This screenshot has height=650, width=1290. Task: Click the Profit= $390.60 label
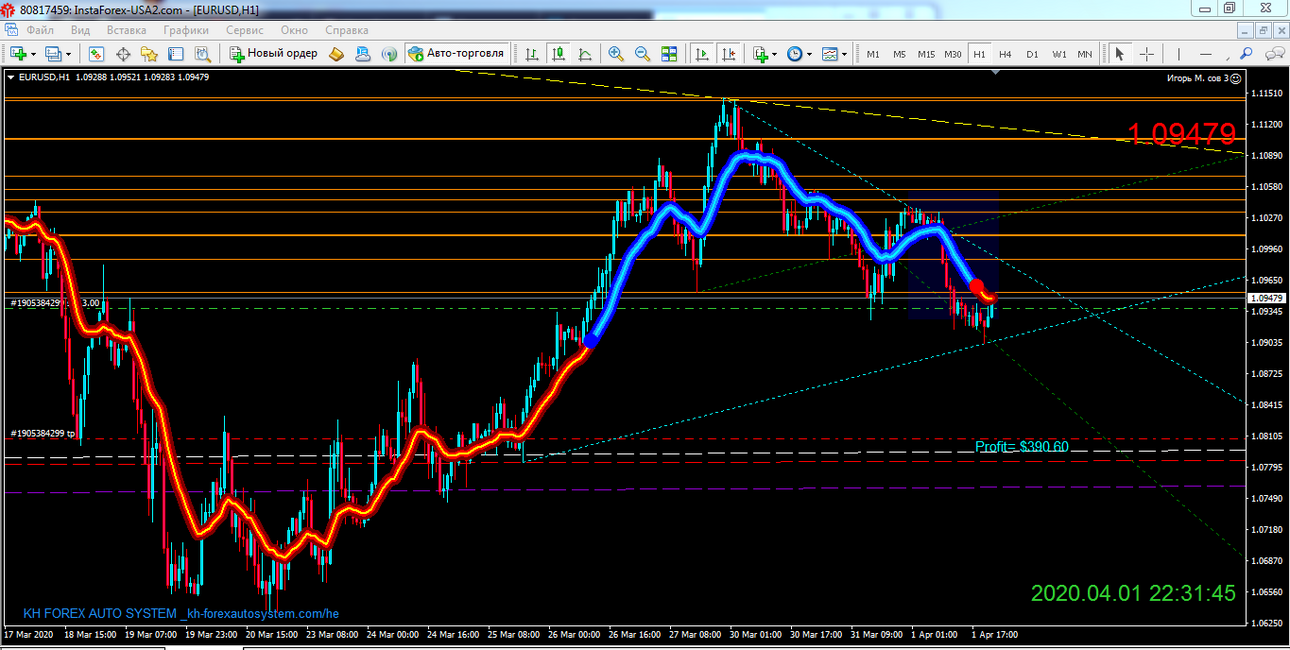(x=1022, y=446)
